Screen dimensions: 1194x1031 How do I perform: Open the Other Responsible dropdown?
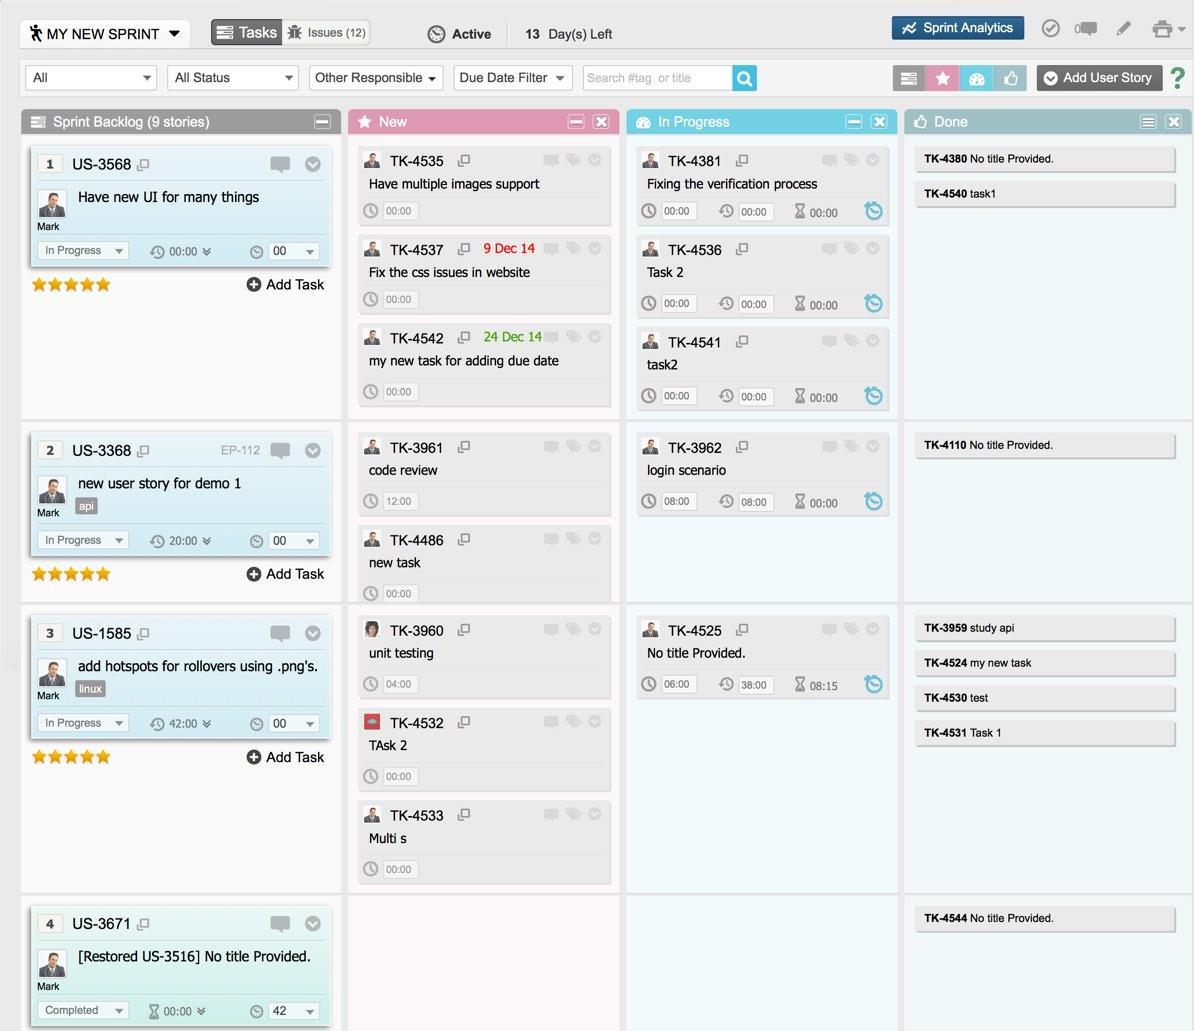(x=376, y=78)
